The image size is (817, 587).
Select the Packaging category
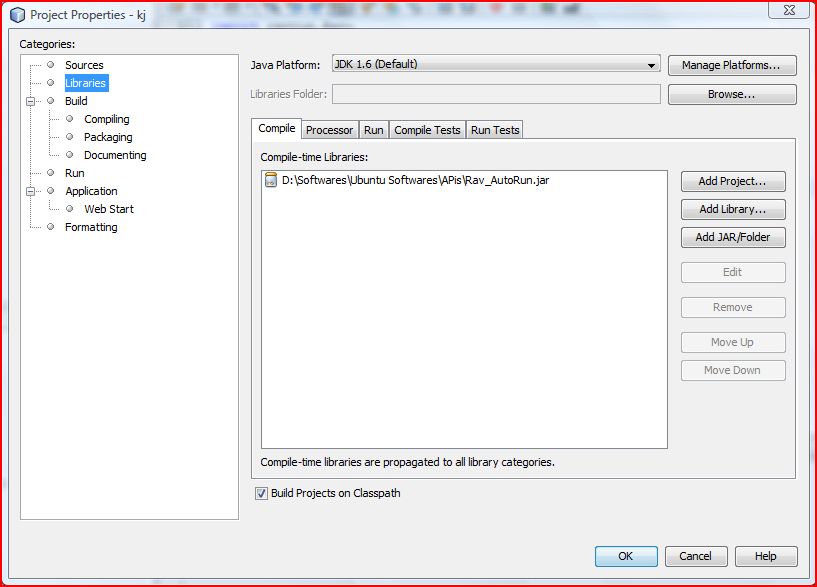pyautogui.click(x=108, y=137)
